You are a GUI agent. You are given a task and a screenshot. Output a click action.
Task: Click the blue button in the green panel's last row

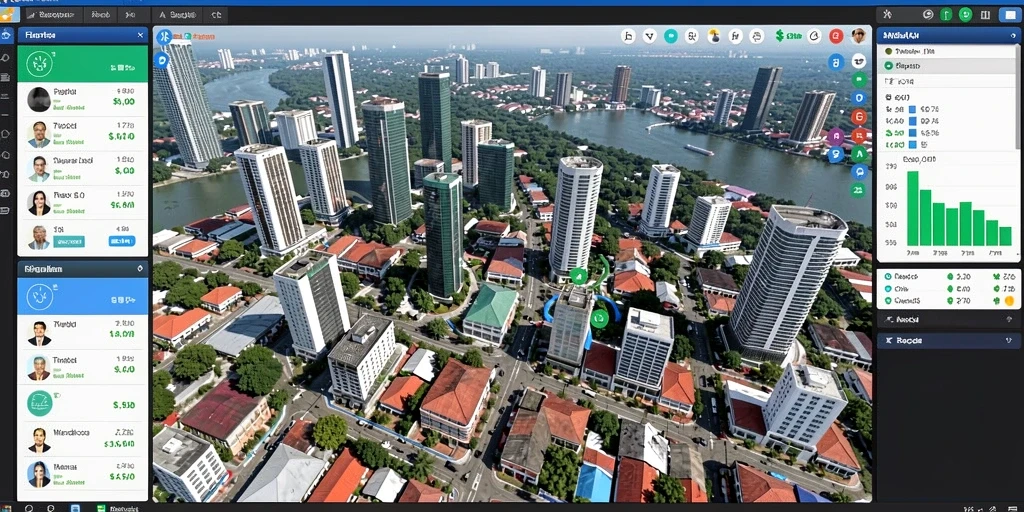121,241
